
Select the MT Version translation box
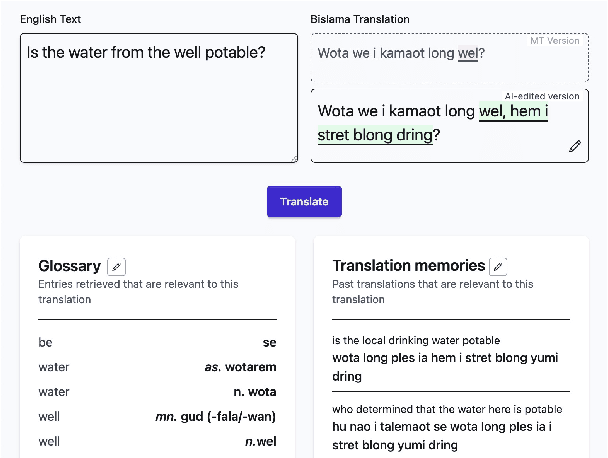pyautogui.click(x=449, y=59)
